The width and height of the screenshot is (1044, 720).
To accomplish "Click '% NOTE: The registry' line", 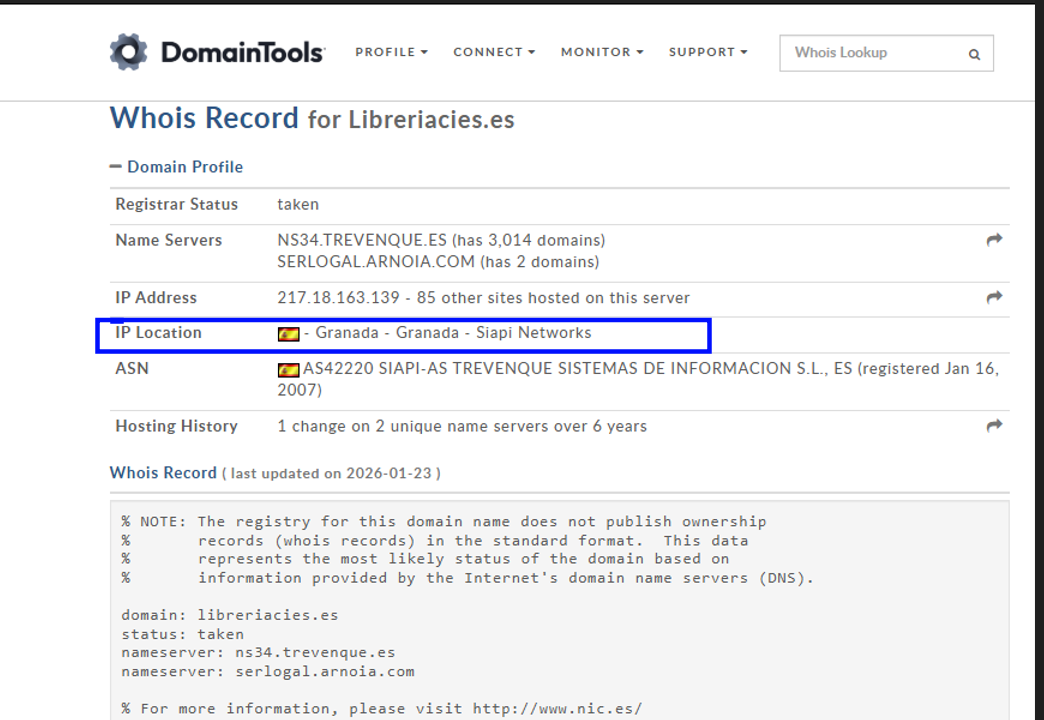I will [x=443, y=521].
